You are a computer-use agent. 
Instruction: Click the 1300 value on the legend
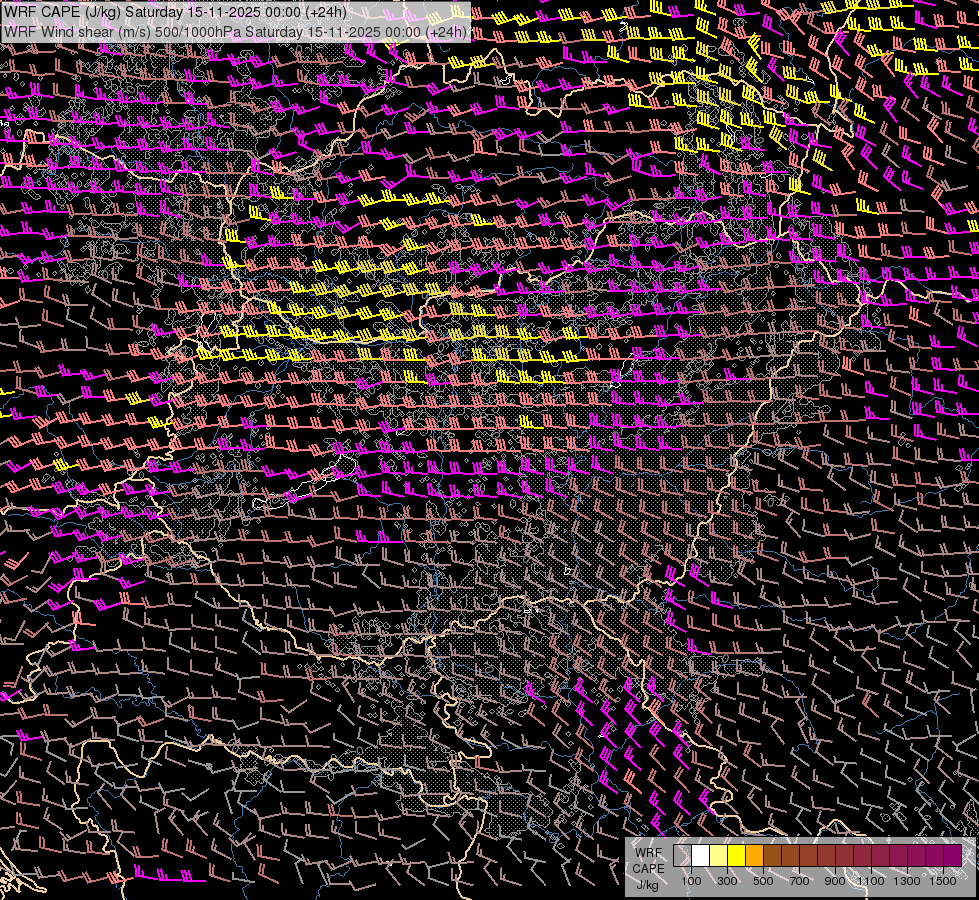[907, 881]
